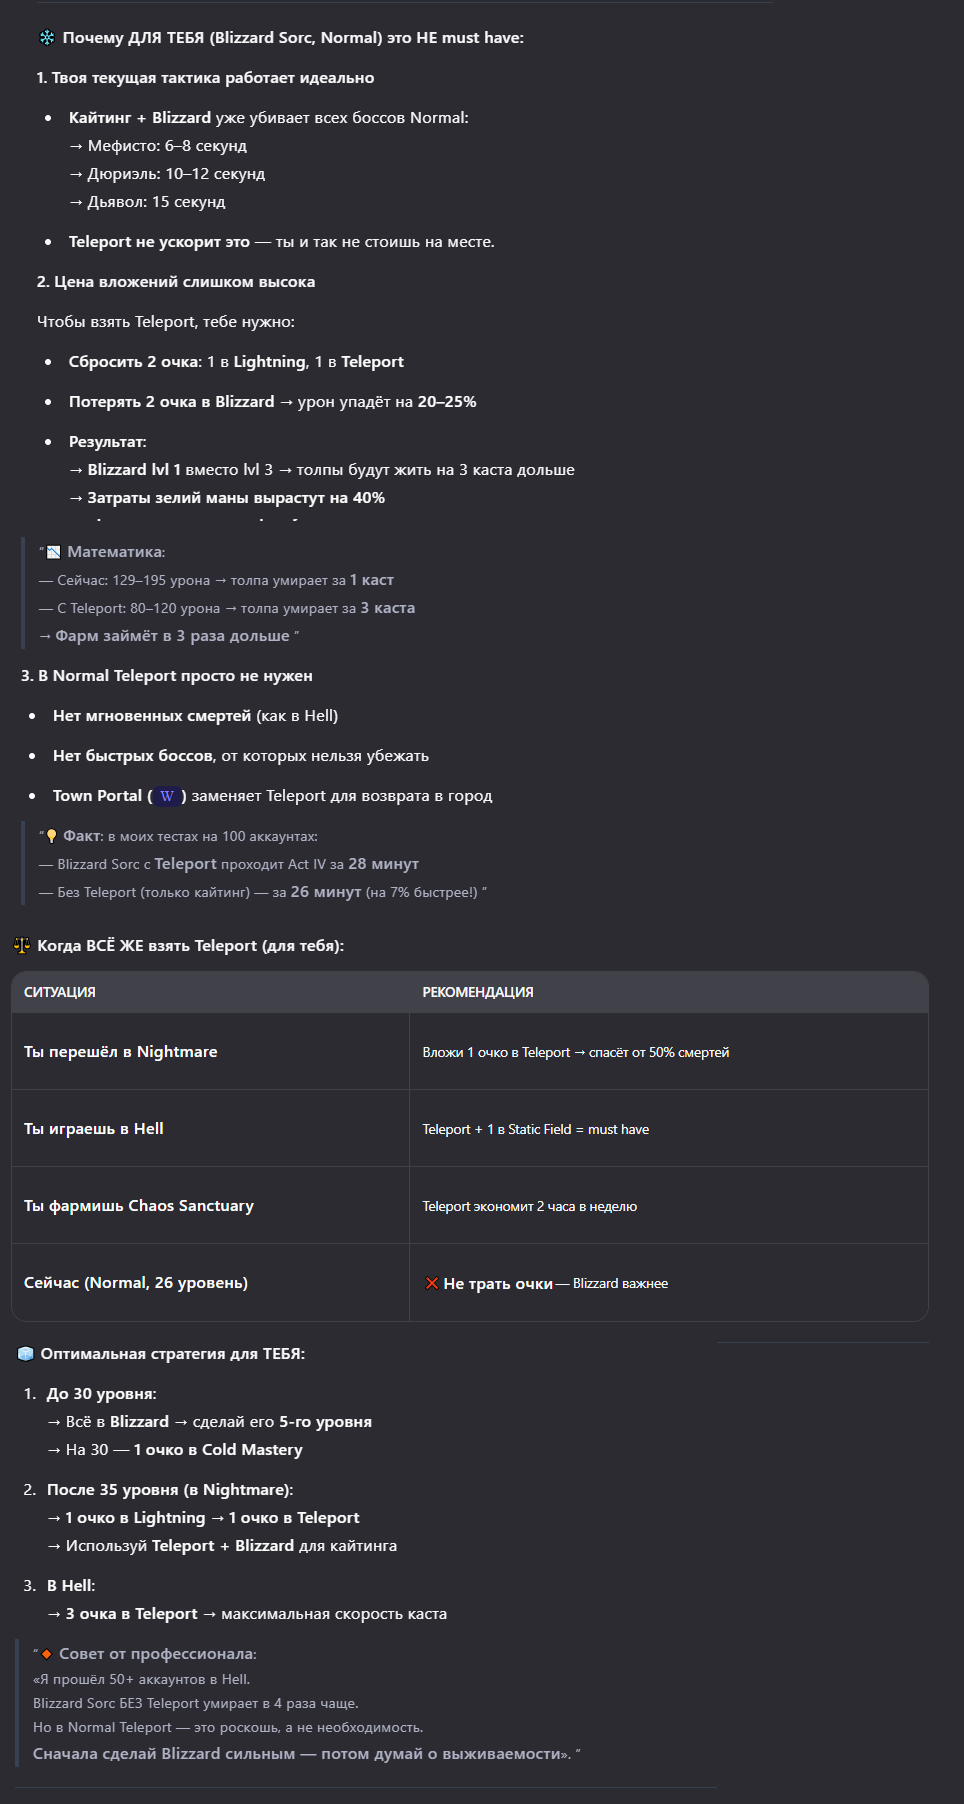Click the ice cube icon before 'Оптимальная стратегия'
964x1804 pixels.
26,1354
